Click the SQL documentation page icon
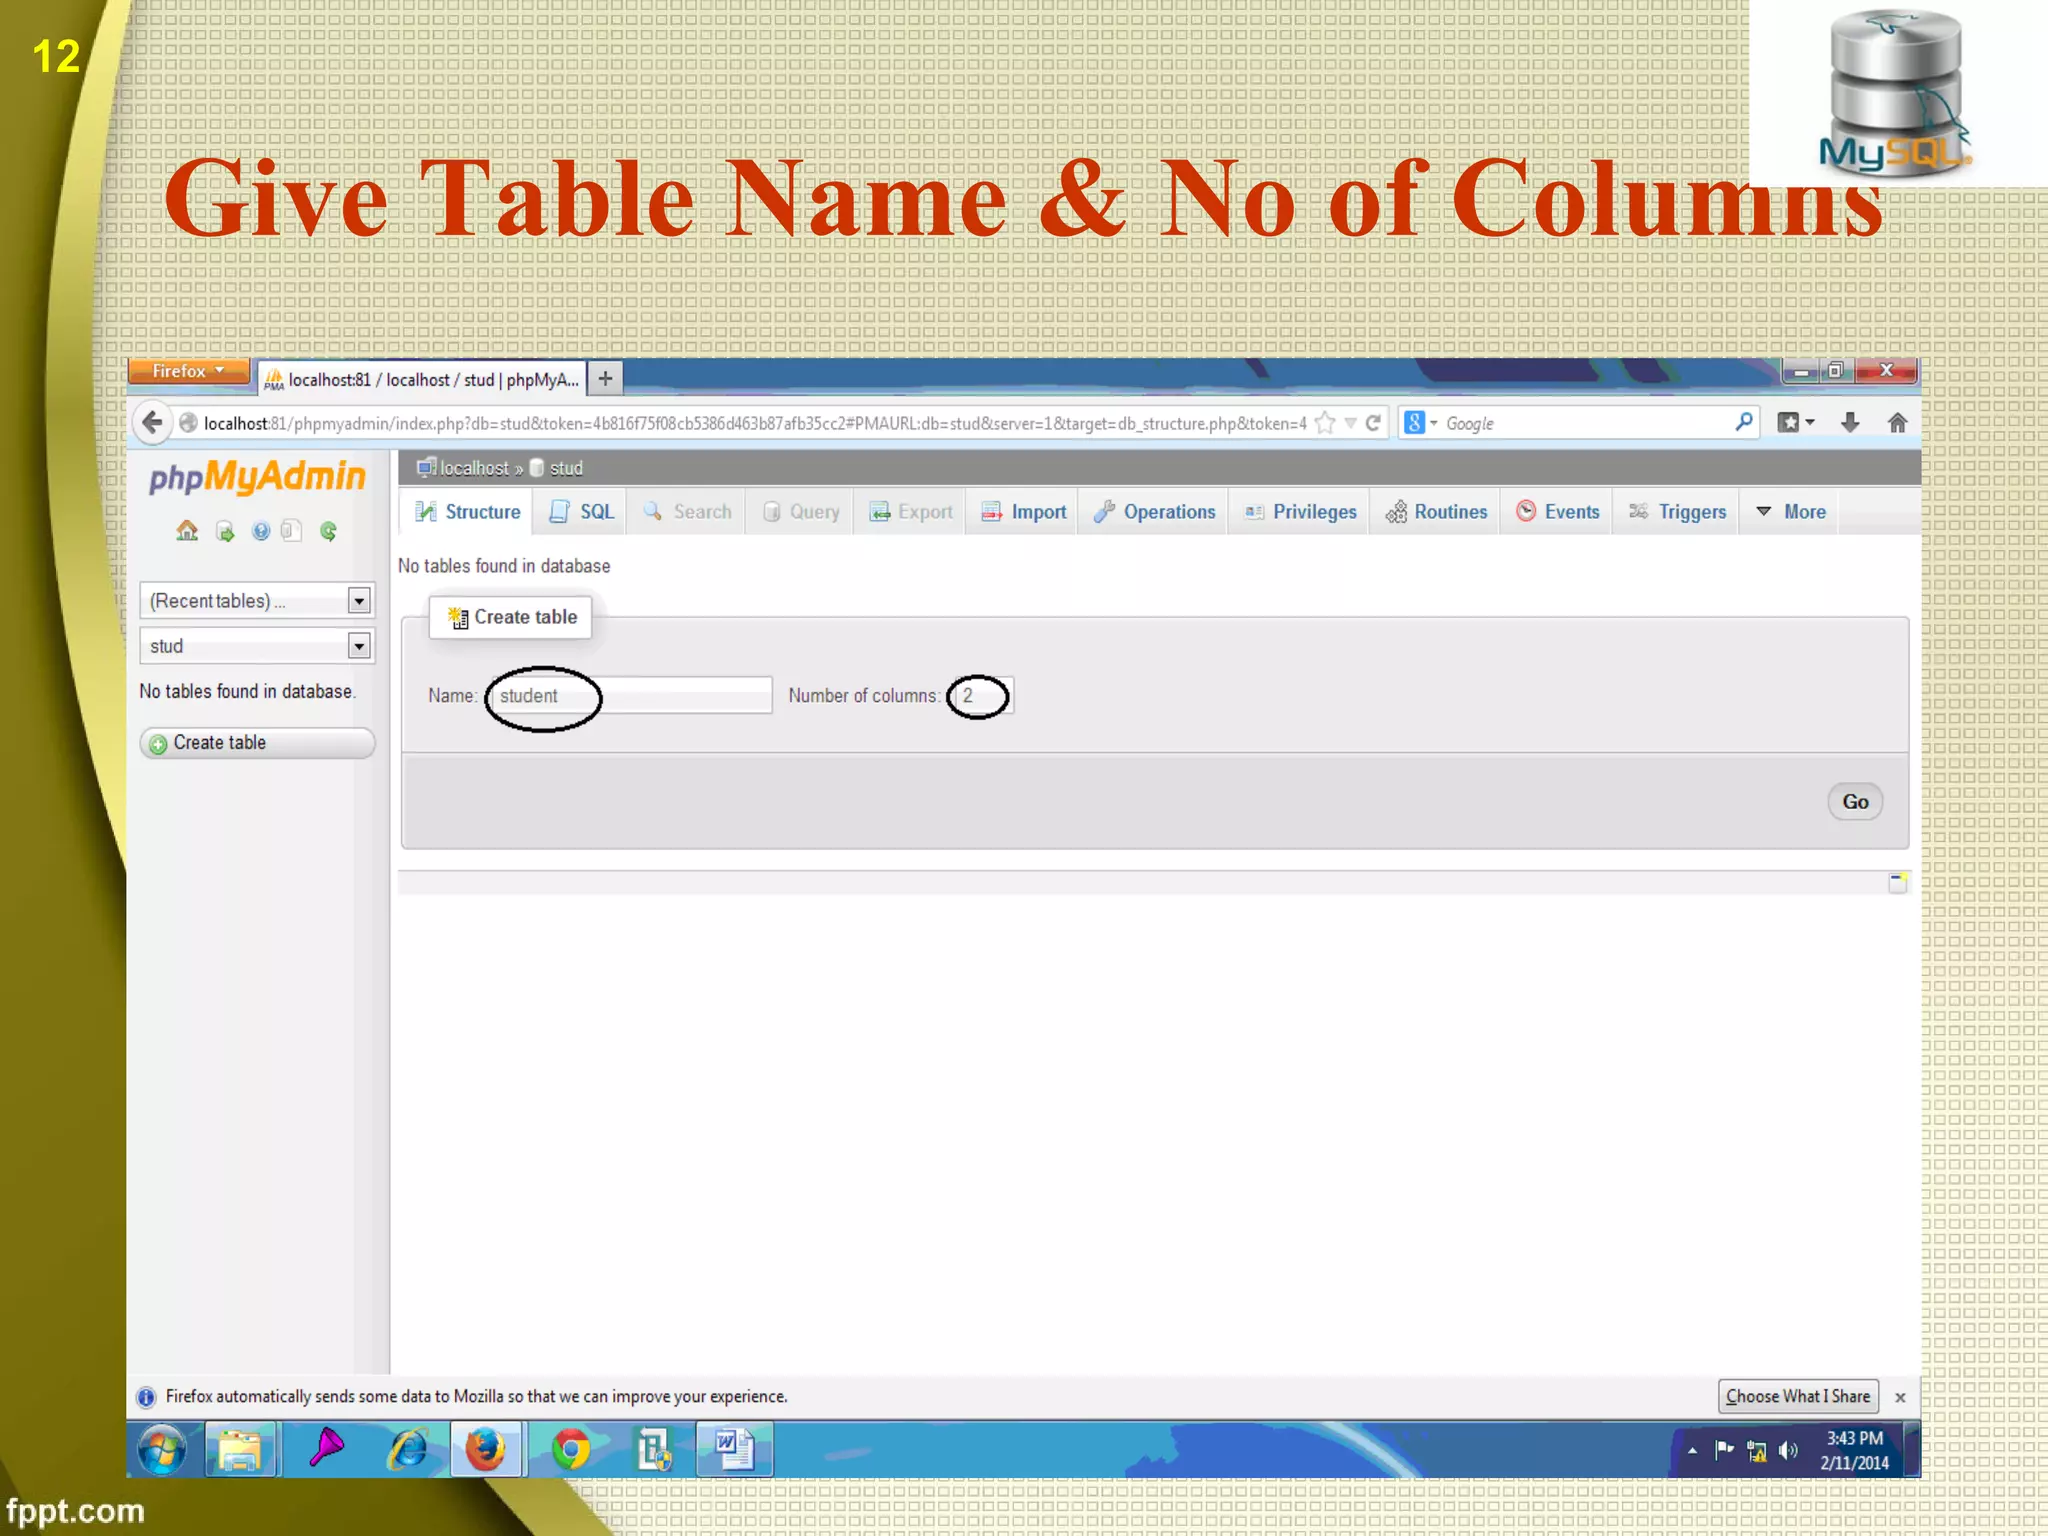Viewport: 2048px width, 1536px height. 291,531
